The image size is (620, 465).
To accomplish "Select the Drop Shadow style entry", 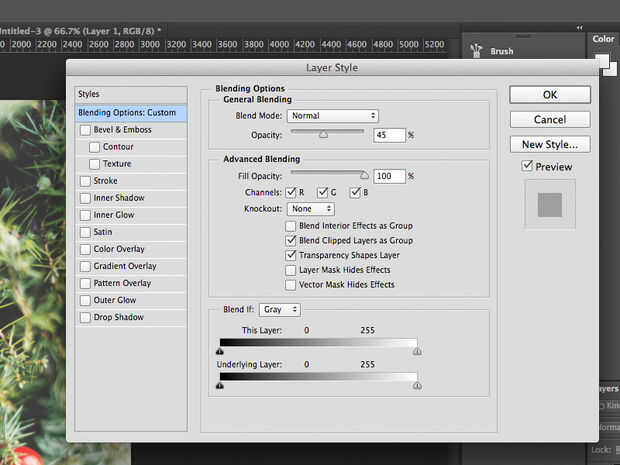I will tap(118, 317).
